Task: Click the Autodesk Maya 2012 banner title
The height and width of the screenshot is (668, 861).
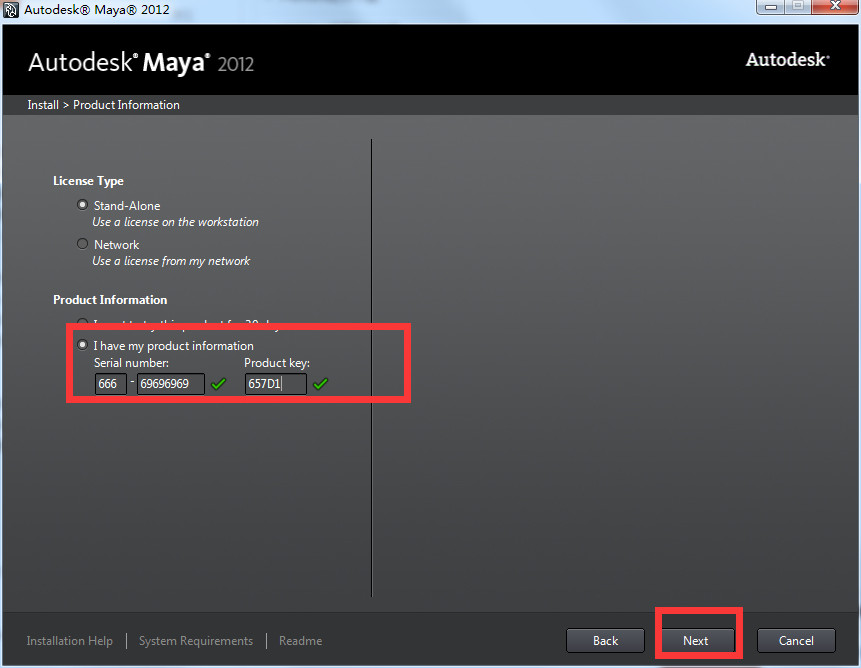Action: 141,63
